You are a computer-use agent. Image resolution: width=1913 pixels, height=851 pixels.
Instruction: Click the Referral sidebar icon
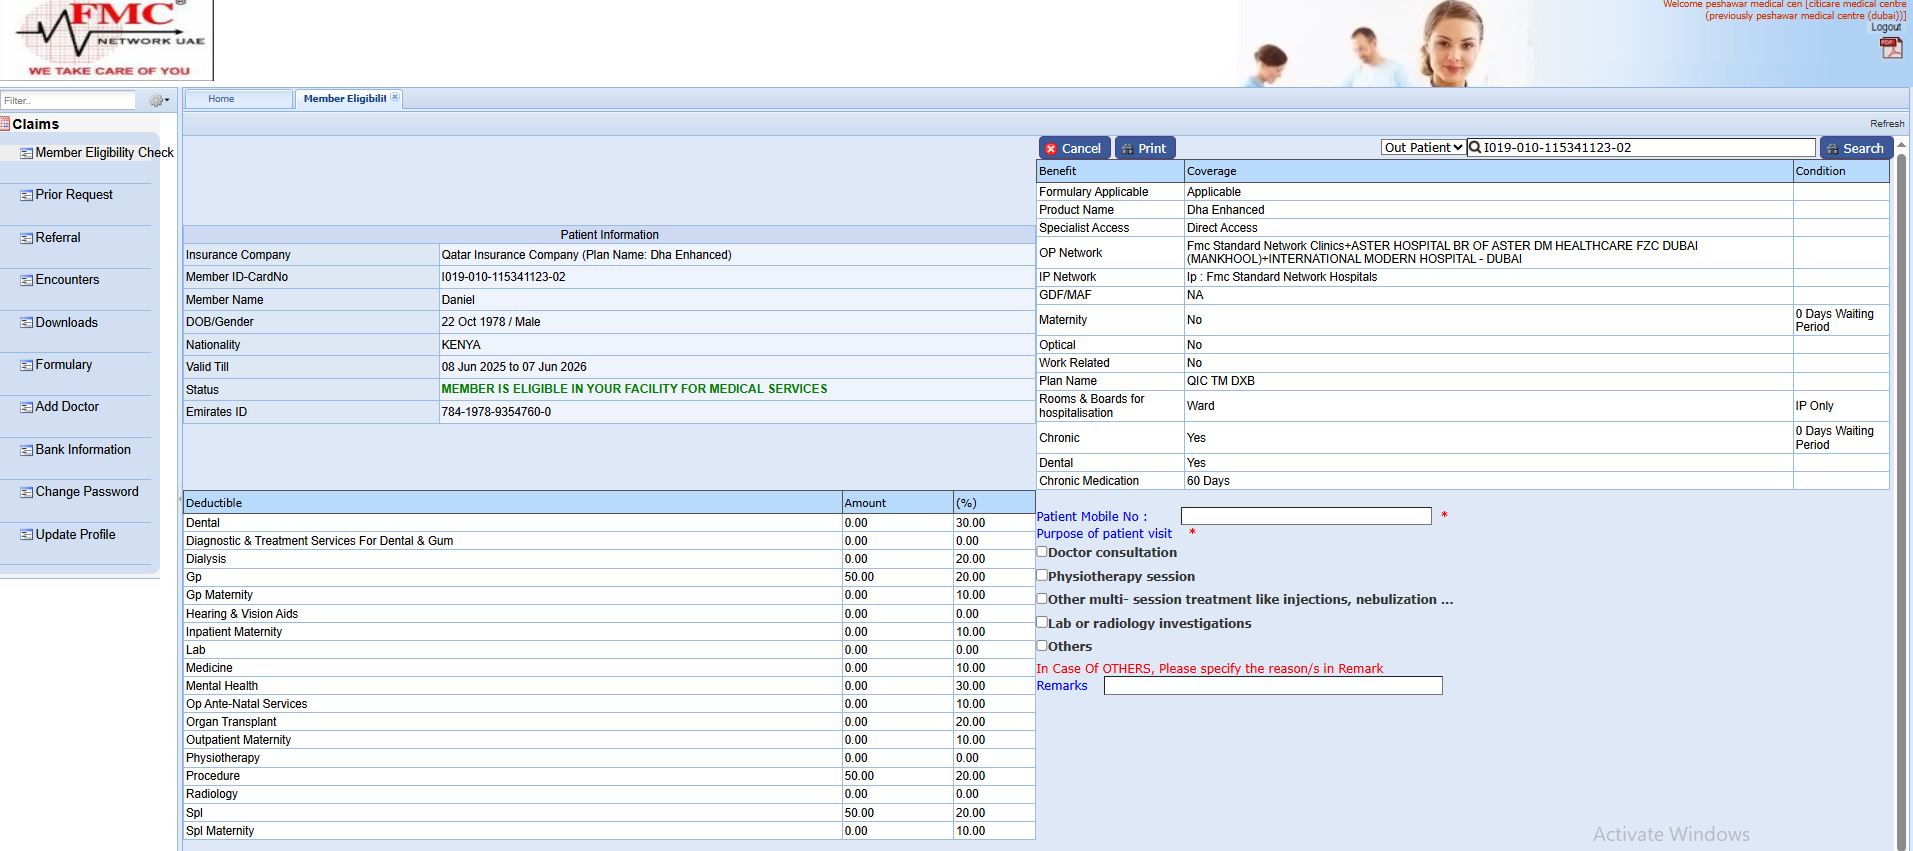tap(27, 239)
